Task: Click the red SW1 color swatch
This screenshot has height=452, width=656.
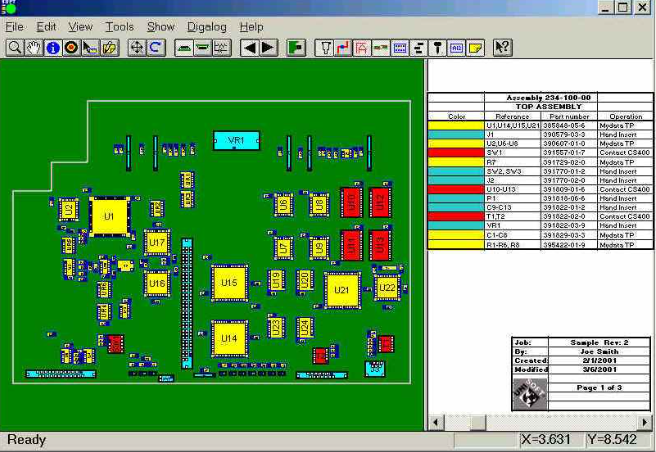Action: point(456,152)
